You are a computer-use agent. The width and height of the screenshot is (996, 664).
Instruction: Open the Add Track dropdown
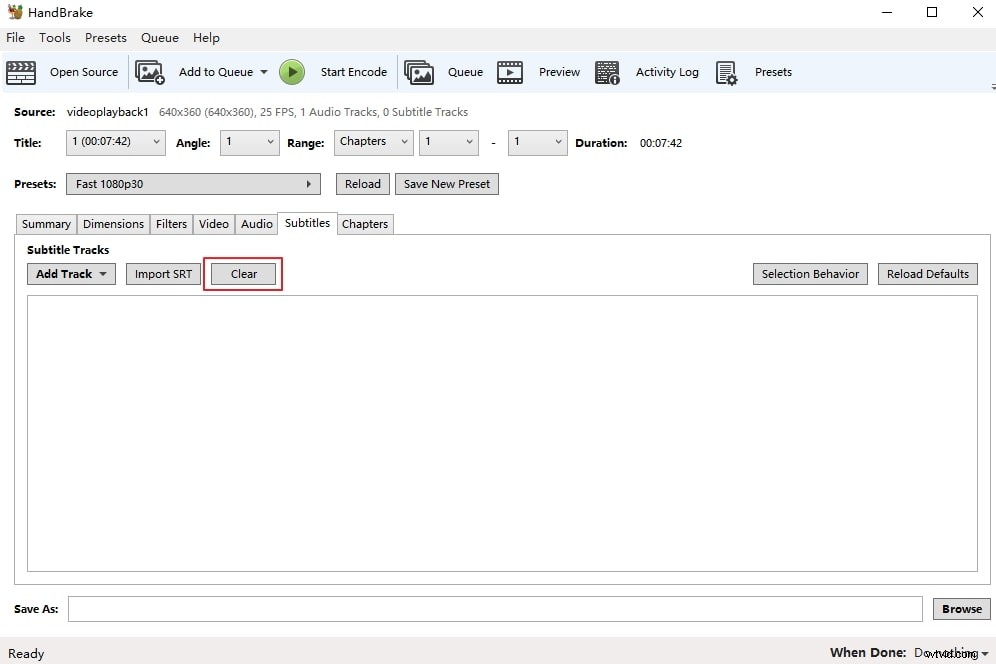[70, 273]
